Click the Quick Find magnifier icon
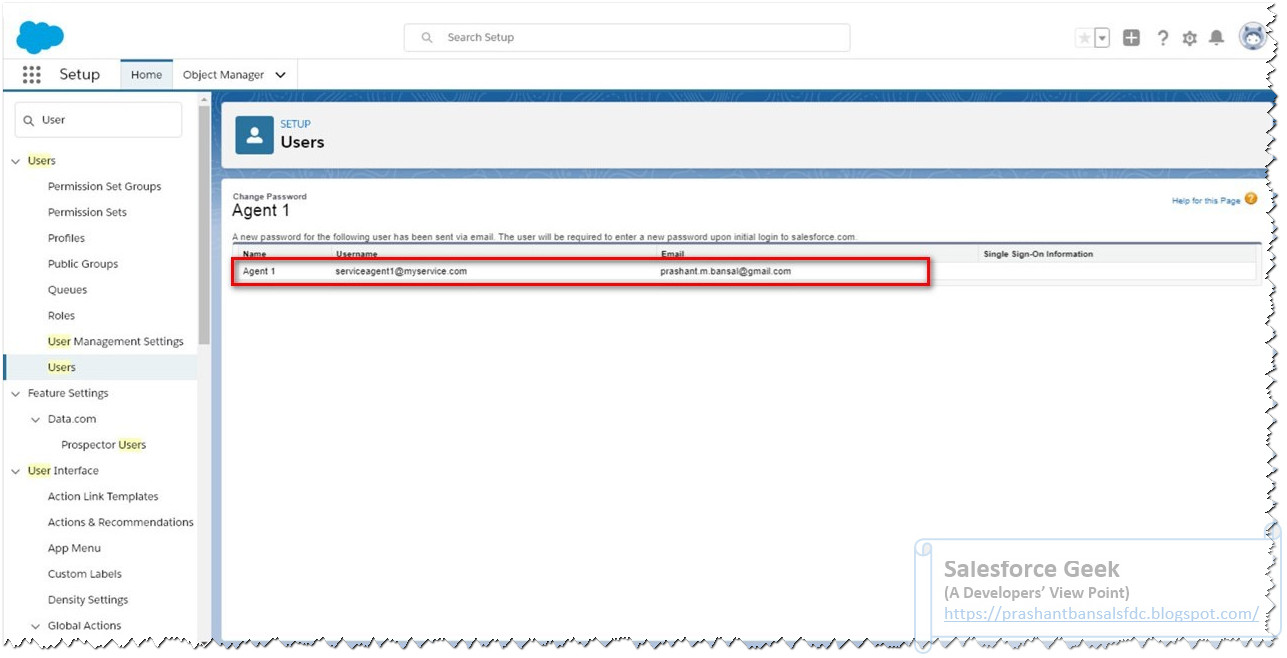The width and height of the screenshot is (1287, 658). pos(29,120)
